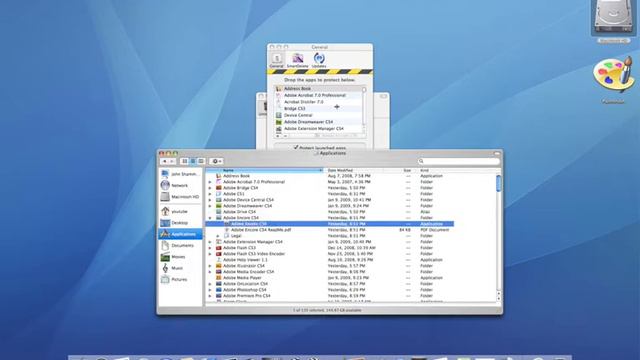Screen dimensions: 640x360
Task: Open Desktop in the Finder sidebar
Action: pos(180,223)
